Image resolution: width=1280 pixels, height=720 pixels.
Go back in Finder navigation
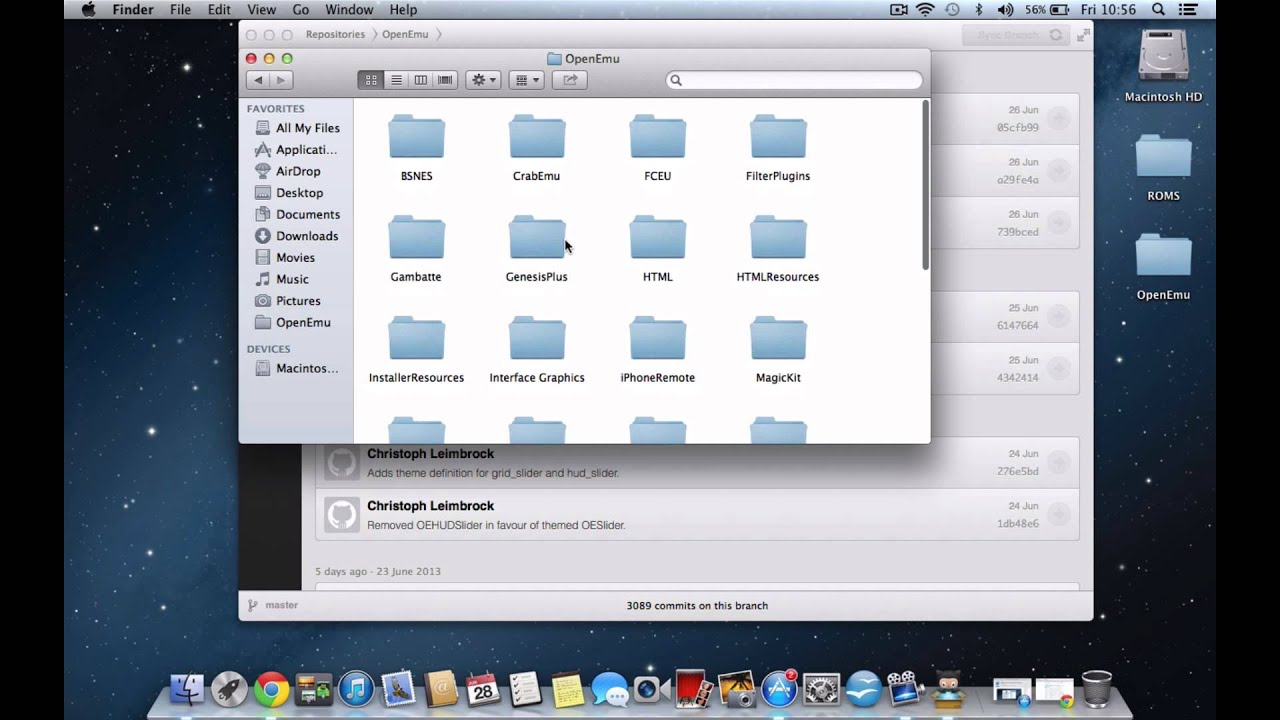(259, 80)
